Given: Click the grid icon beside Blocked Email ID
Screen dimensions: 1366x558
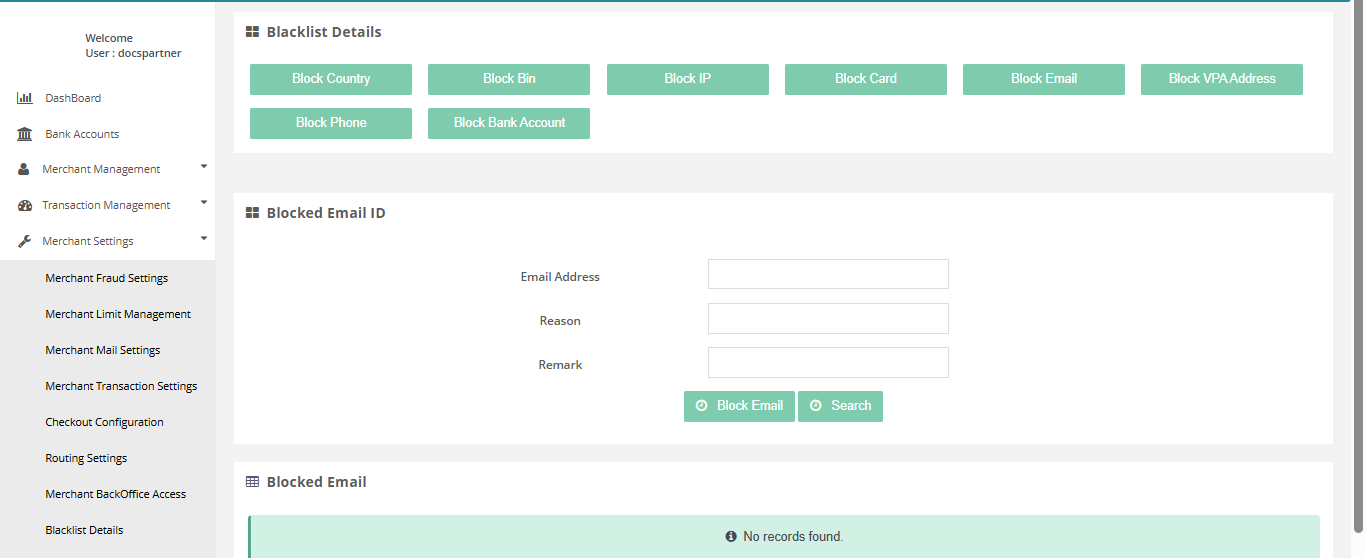Looking at the screenshot, I should 253,213.
